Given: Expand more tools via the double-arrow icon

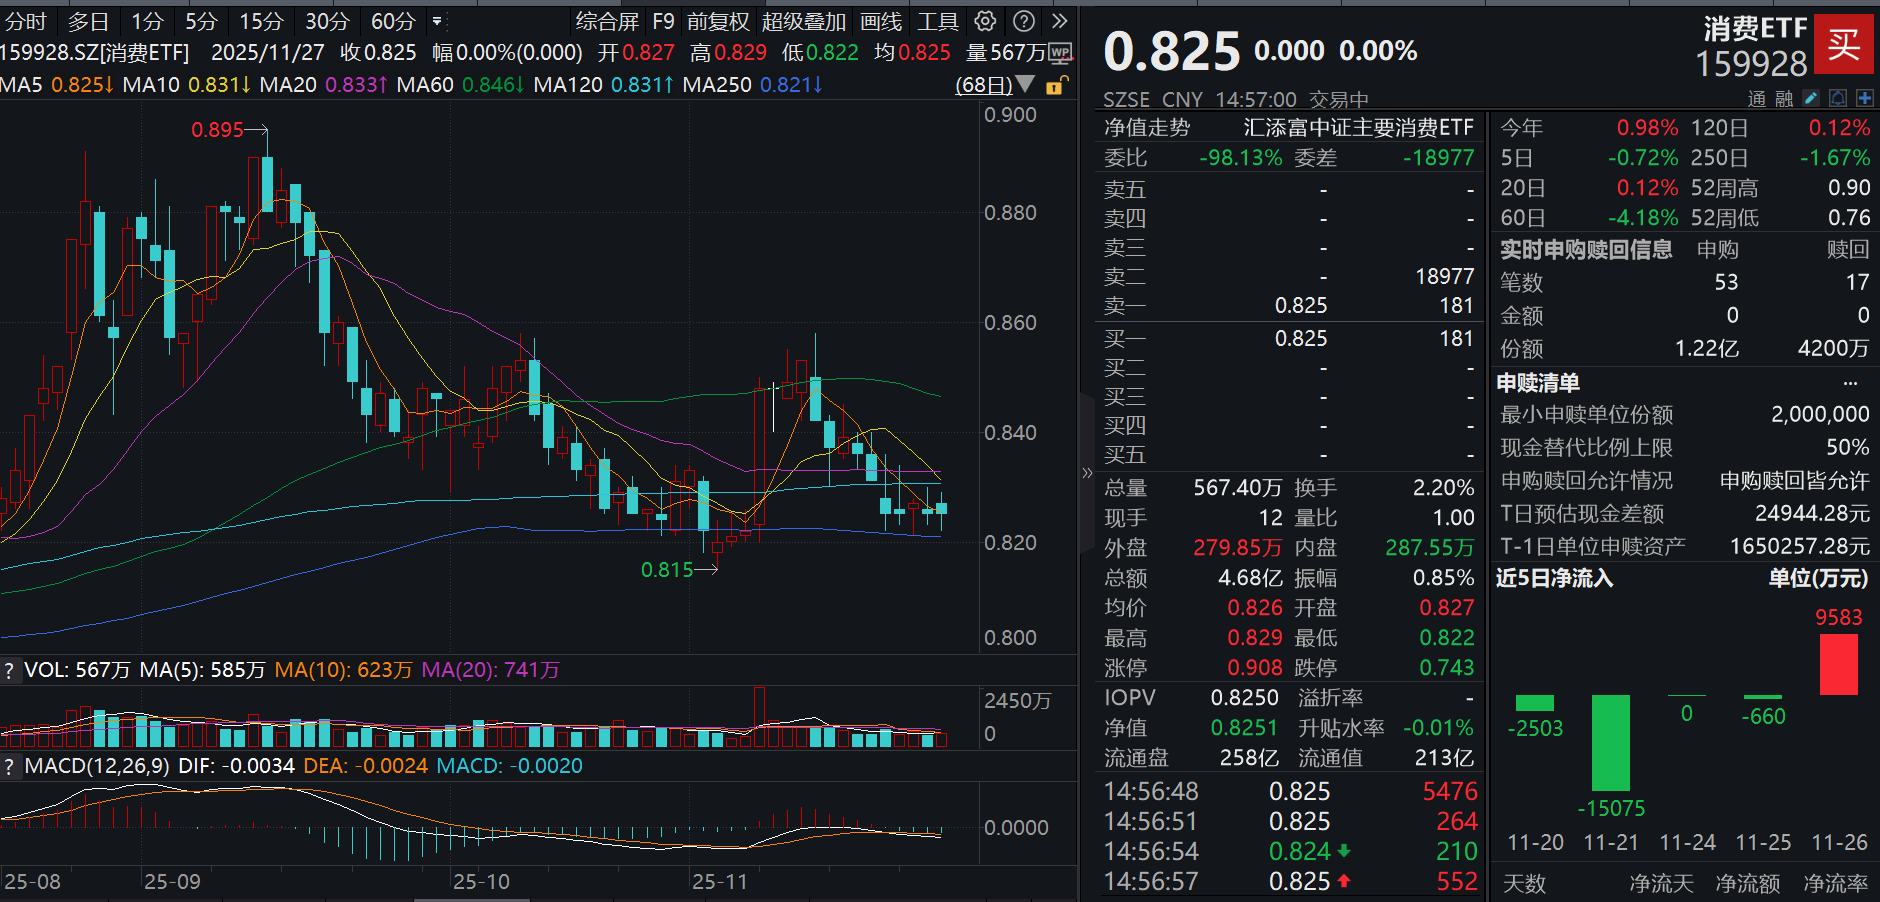Looking at the screenshot, I should tap(1058, 21).
